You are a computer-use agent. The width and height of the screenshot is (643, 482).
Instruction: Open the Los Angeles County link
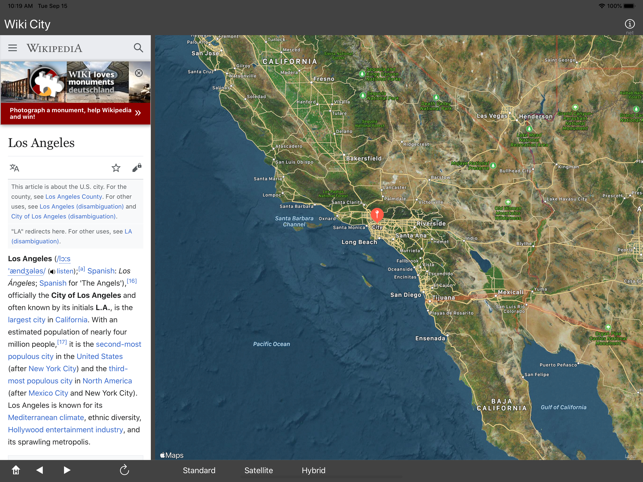point(74,196)
